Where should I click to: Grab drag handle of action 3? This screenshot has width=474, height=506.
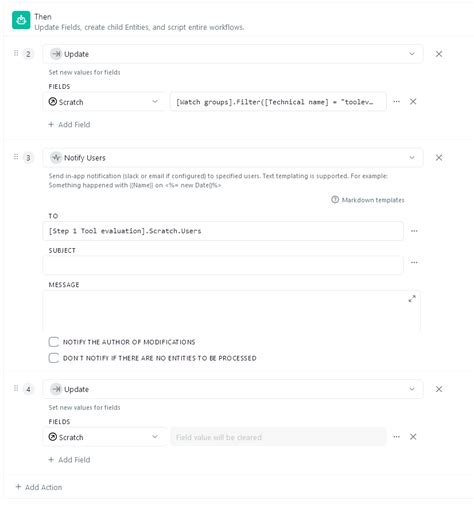coord(16,157)
